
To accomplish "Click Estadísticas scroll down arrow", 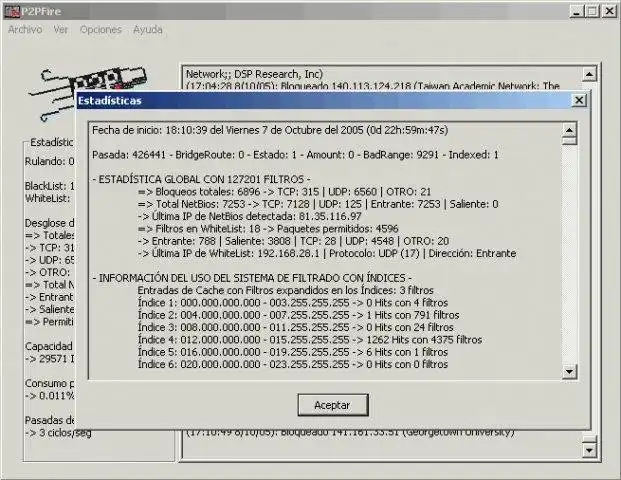I will tap(569, 371).
